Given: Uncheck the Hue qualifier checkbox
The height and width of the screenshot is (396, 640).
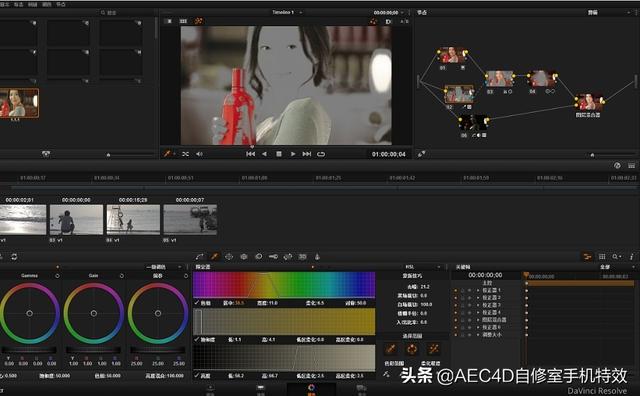Looking at the screenshot, I should [x=197, y=303].
